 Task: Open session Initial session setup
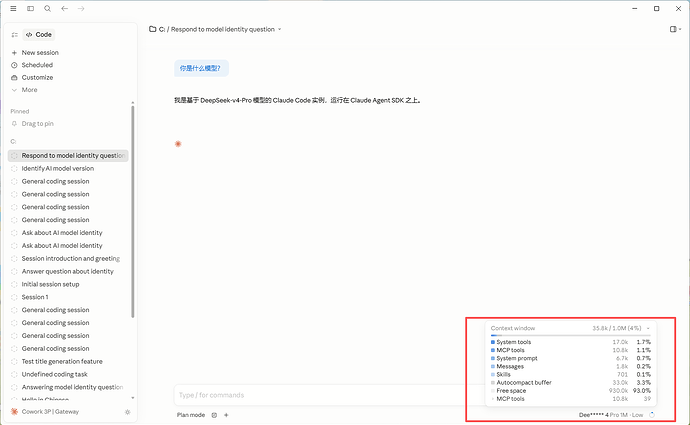(x=50, y=284)
